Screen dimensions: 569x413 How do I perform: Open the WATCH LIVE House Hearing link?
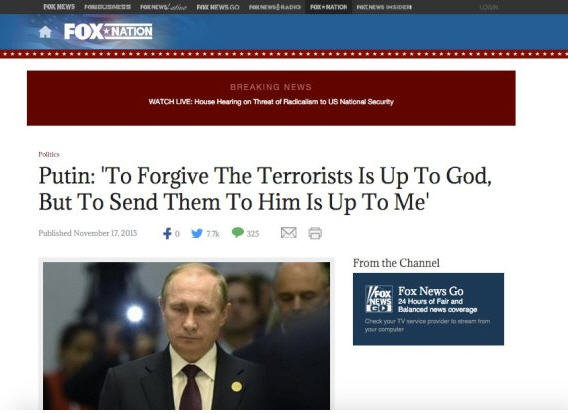click(271, 102)
